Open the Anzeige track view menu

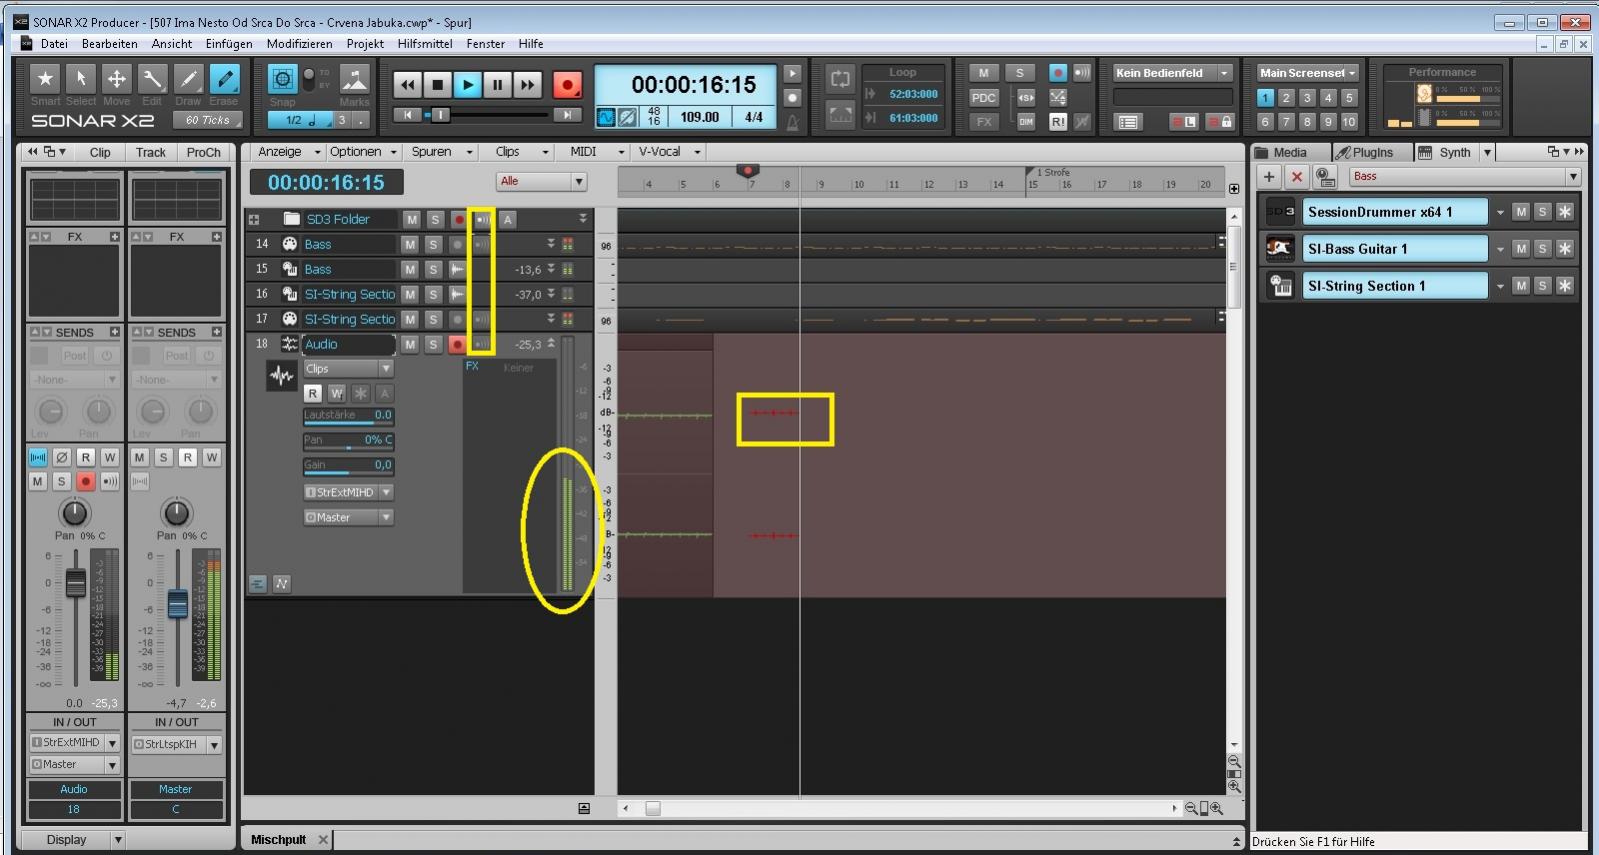click(289, 152)
